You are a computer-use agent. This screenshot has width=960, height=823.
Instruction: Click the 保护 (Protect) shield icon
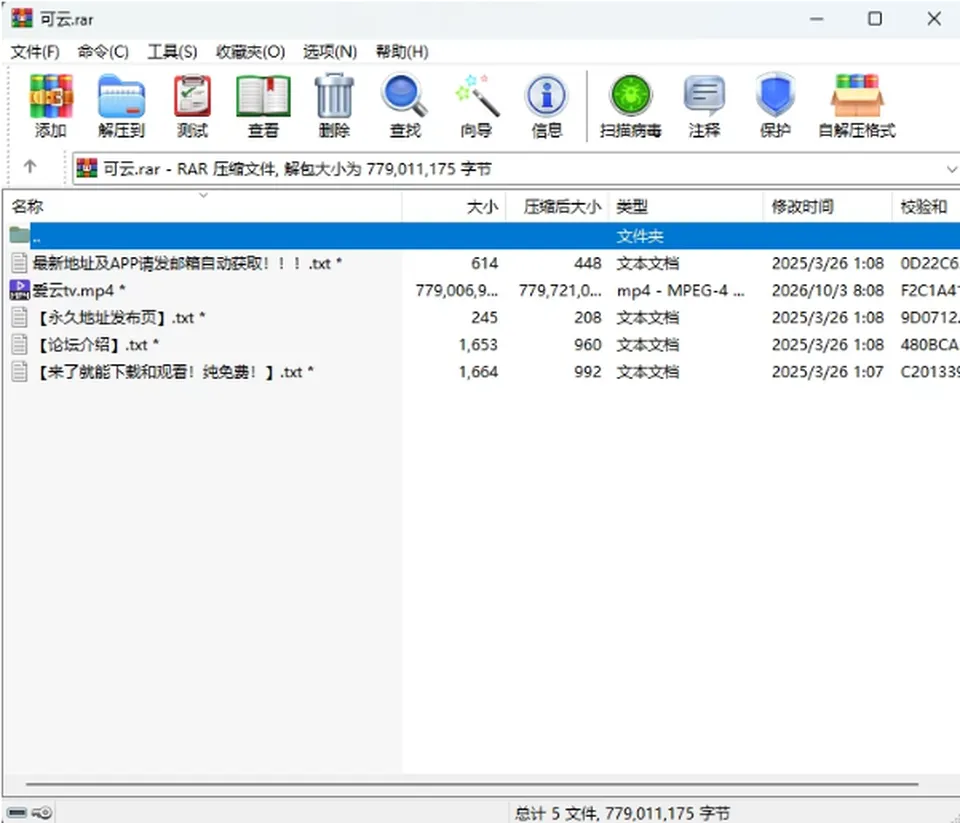point(775,95)
